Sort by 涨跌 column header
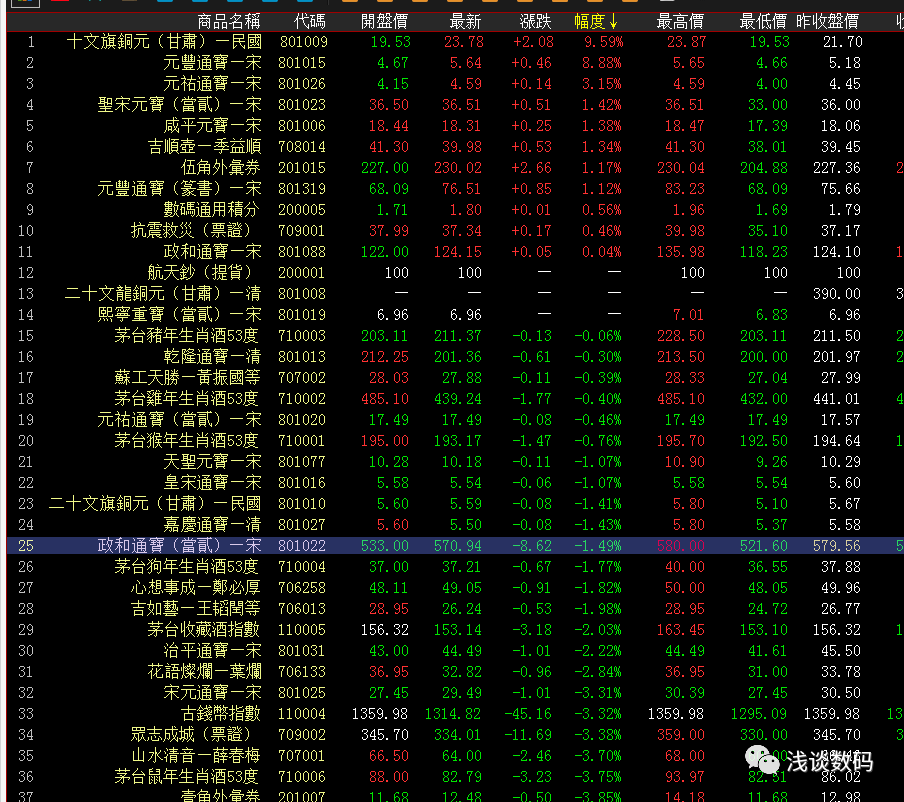This screenshot has height=802, width=904. [535, 22]
